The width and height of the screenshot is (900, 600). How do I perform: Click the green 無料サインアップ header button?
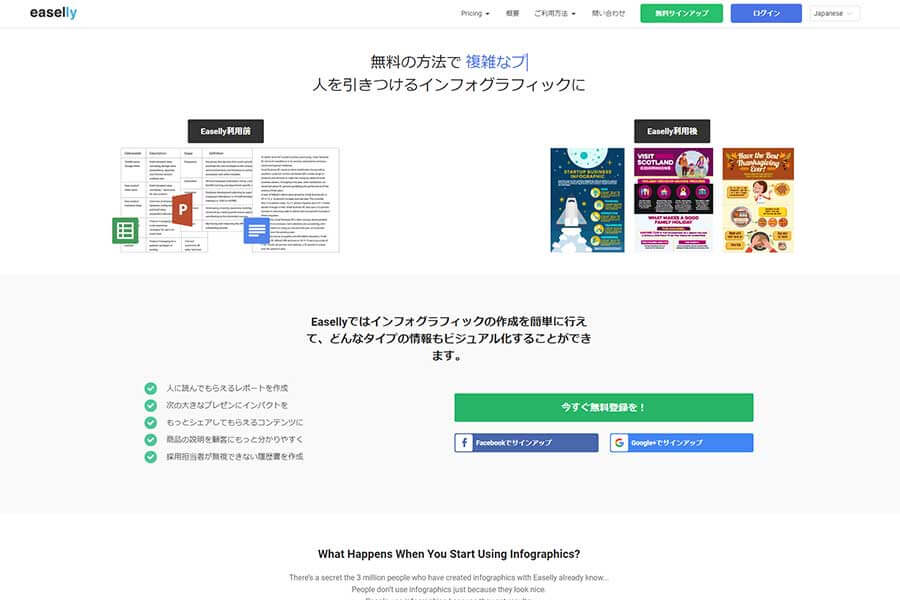point(681,13)
